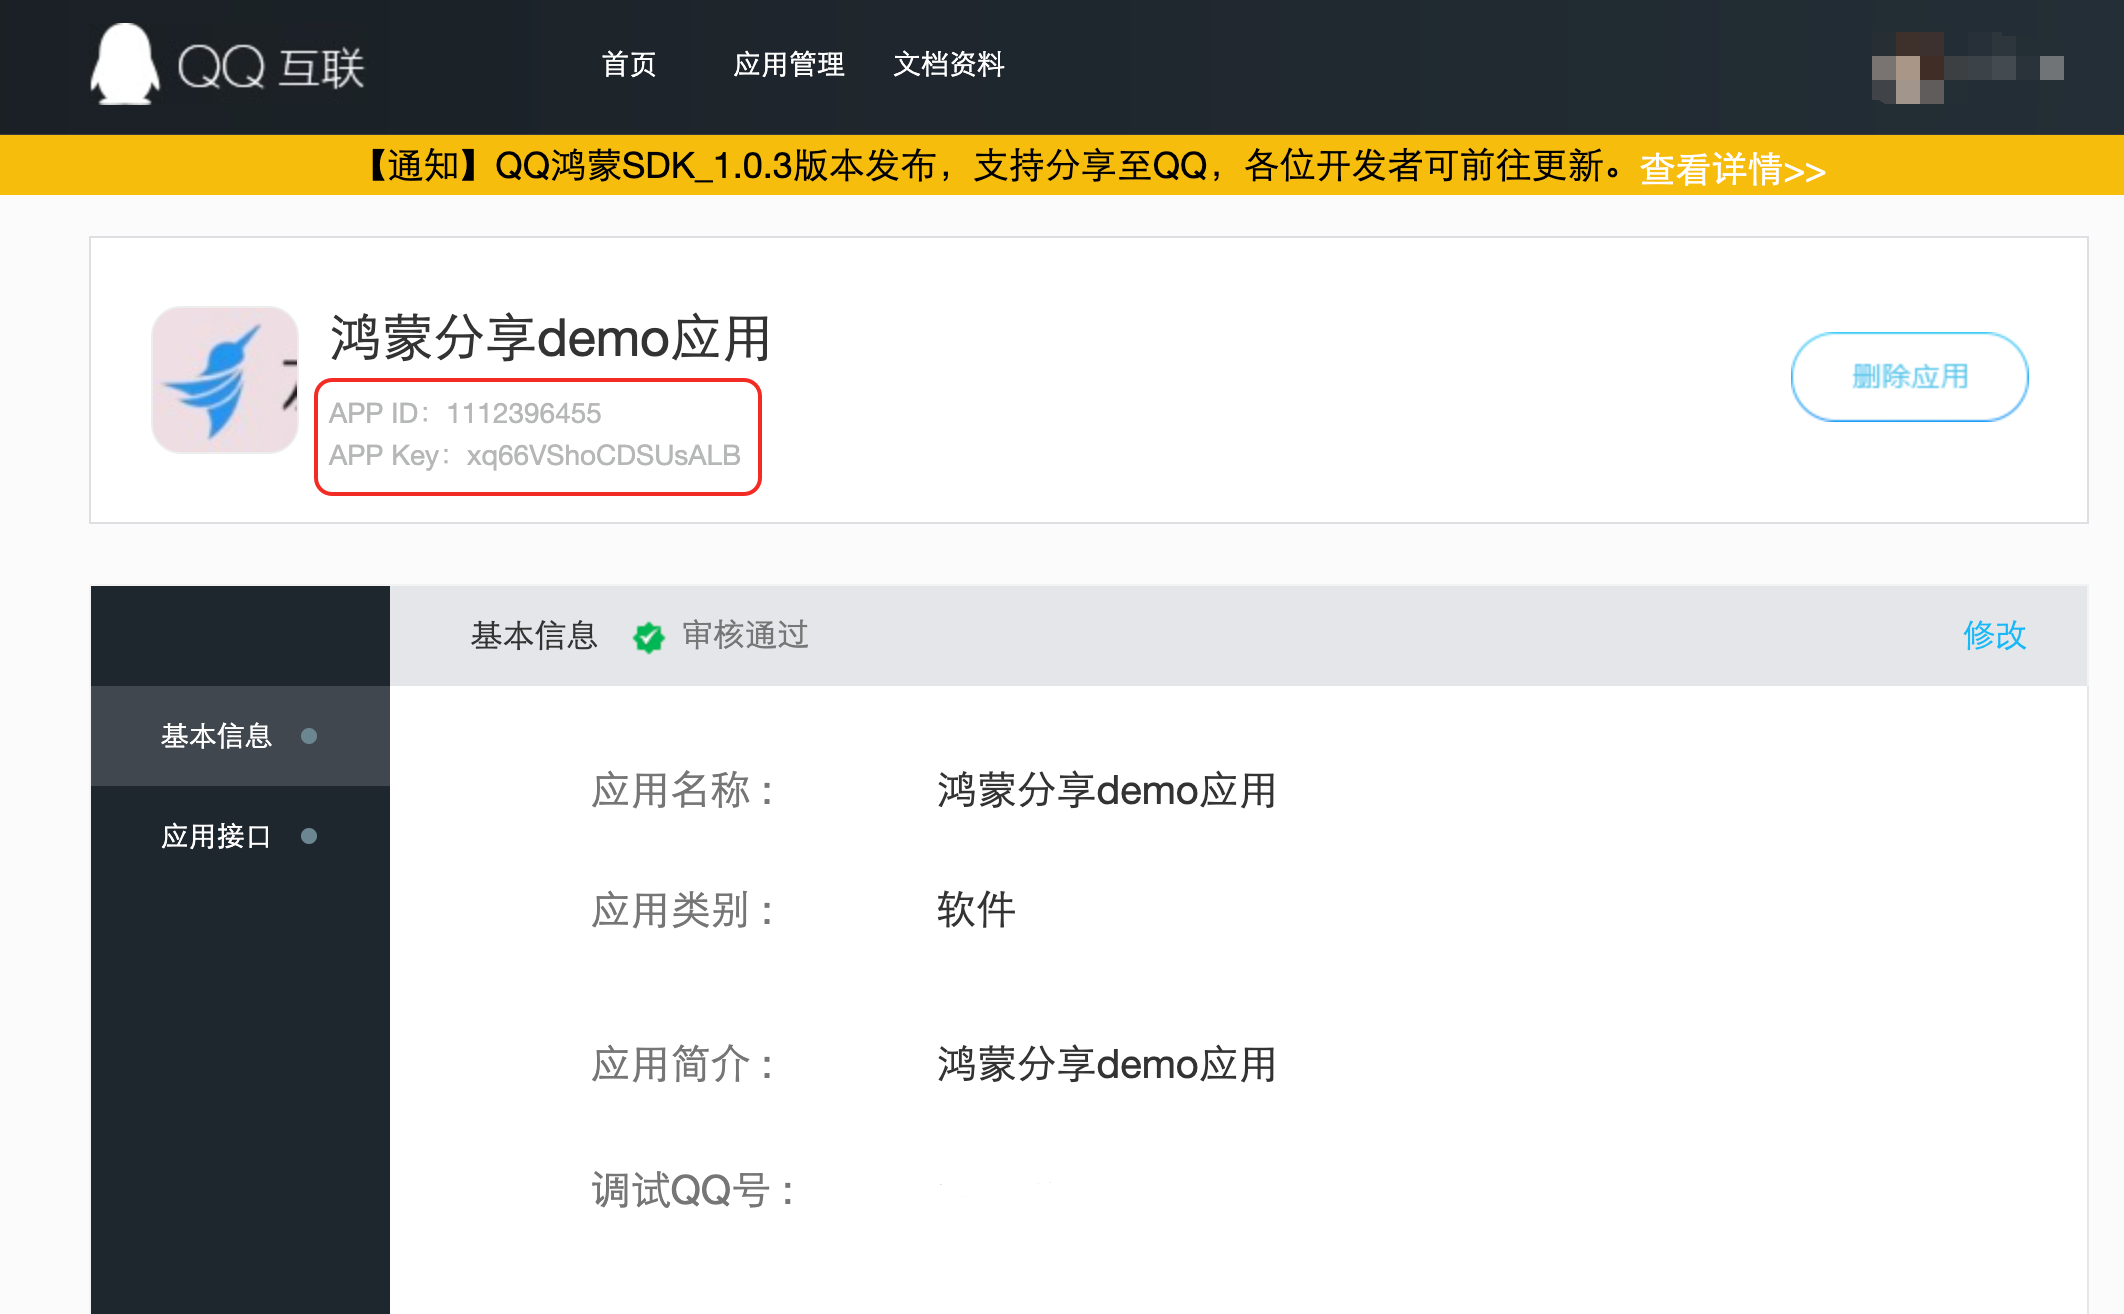Click the 审核通过 status text

pyautogui.click(x=745, y=635)
